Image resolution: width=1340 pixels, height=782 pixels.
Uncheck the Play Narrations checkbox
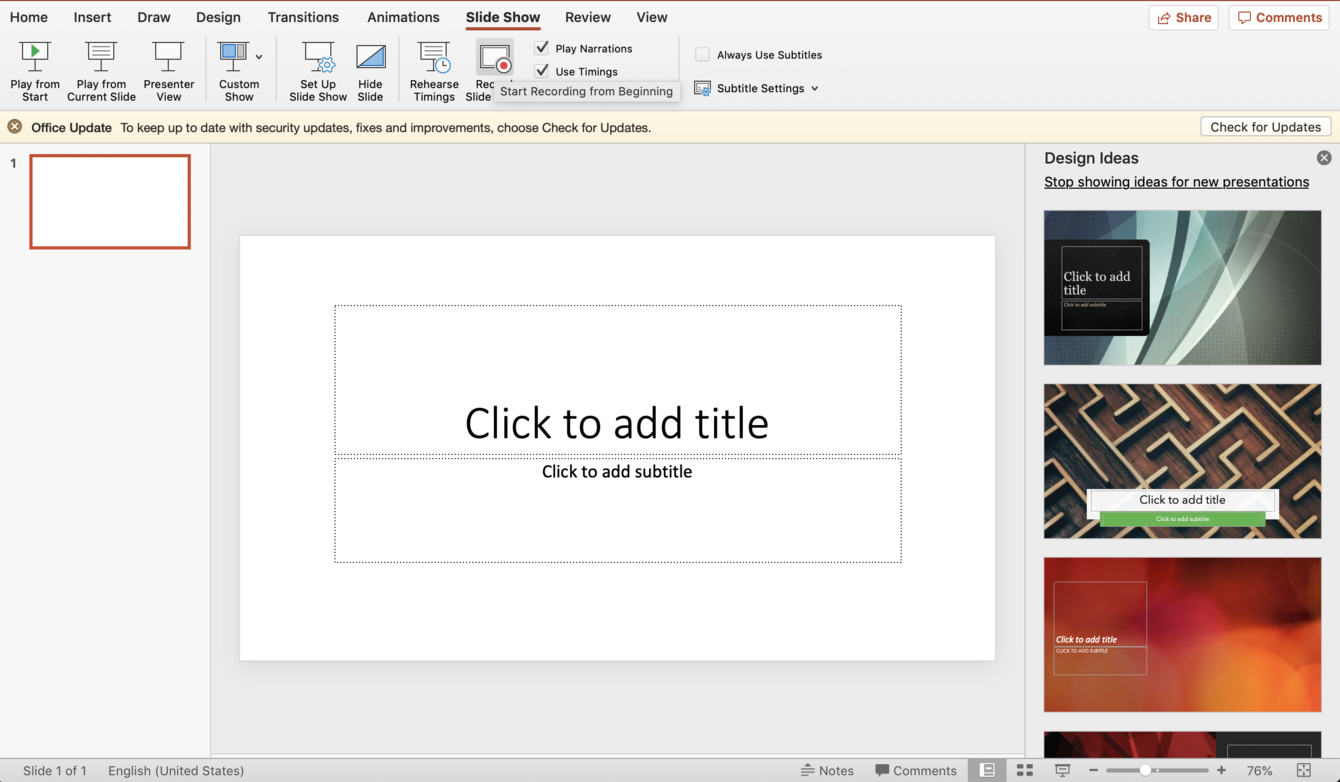click(542, 48)
